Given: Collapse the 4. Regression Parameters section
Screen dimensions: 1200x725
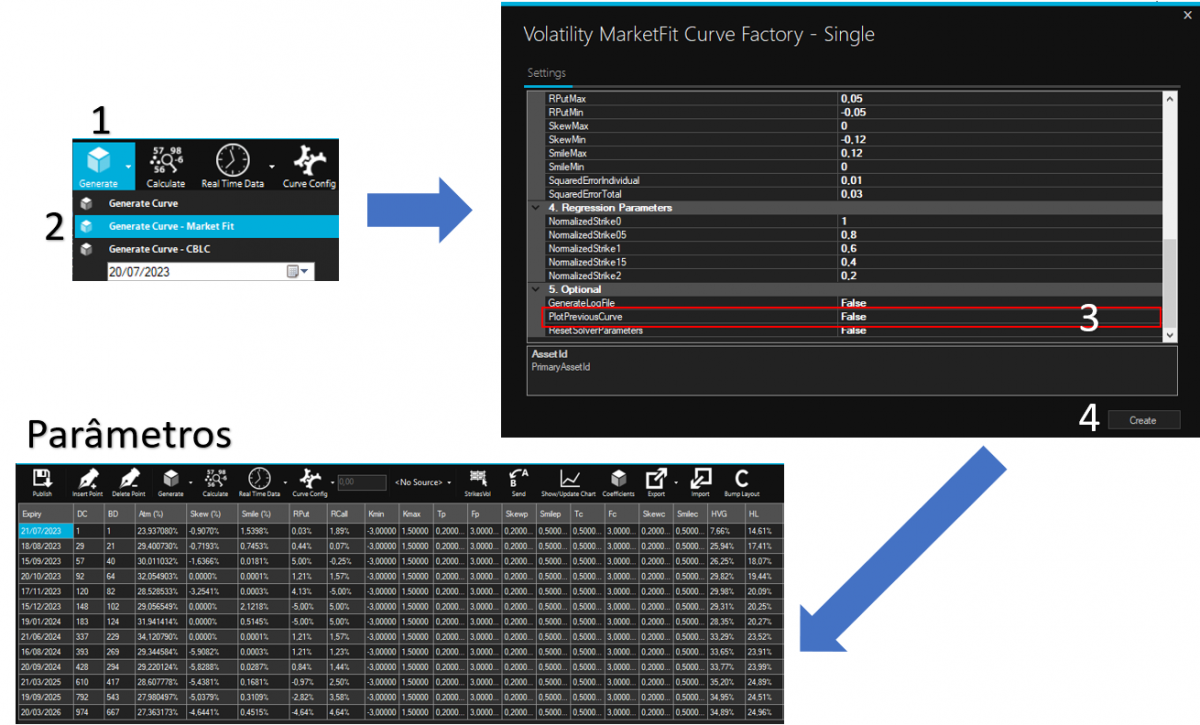Looking at the screenshot, I should (536, 208).
